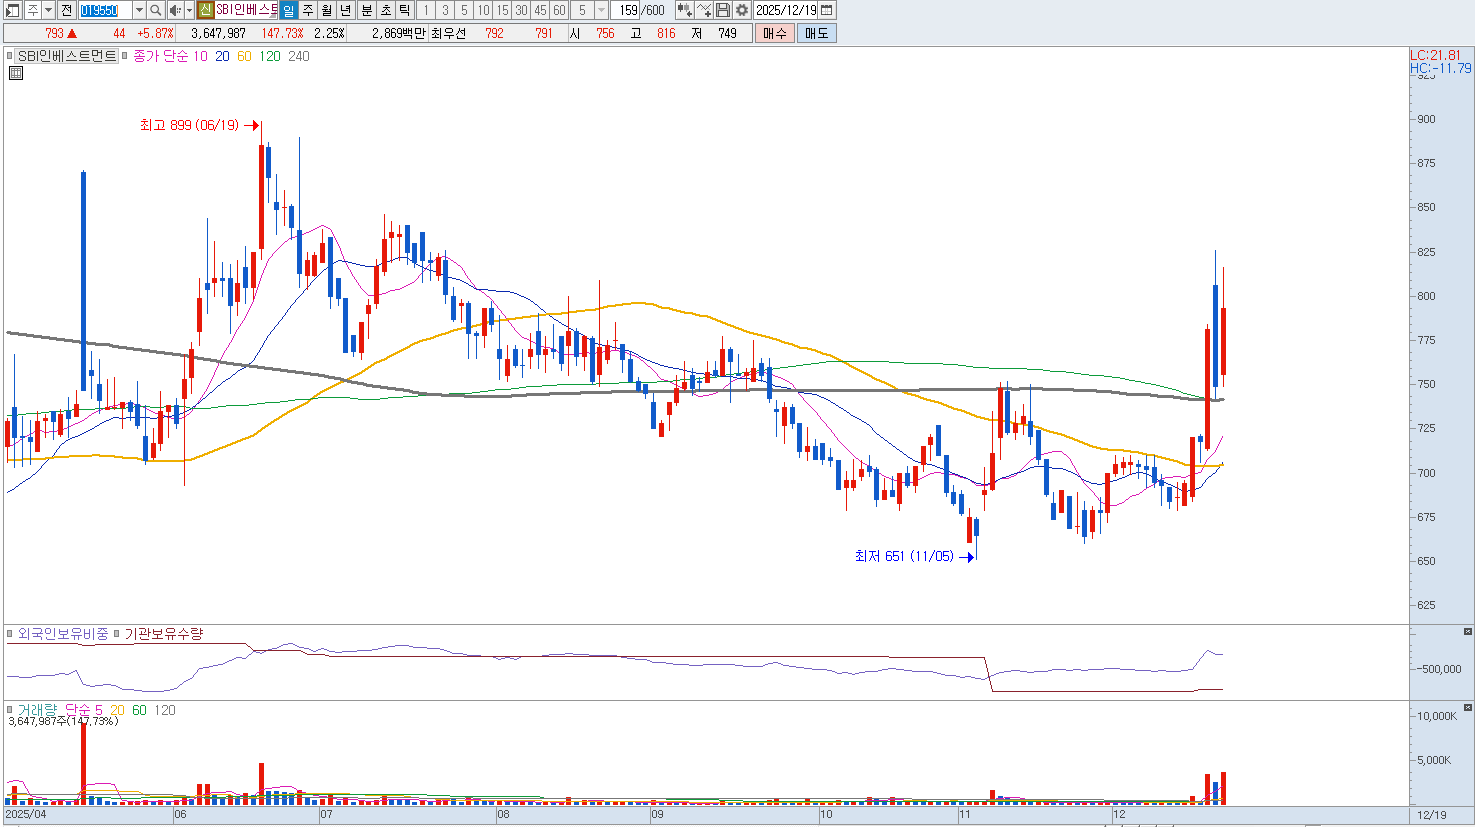Switch chart to 분 (minute) period
The width and height of the screenshot is (1475, 827).
366,10
